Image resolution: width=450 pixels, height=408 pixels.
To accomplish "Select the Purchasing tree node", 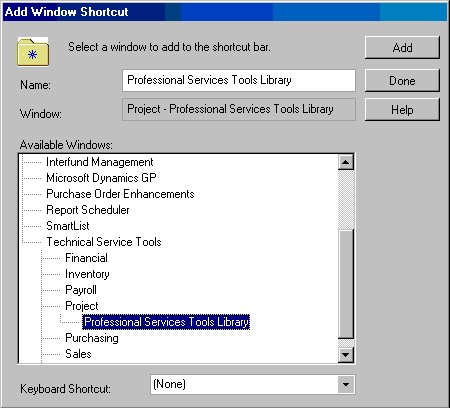I will click(92, 338).
